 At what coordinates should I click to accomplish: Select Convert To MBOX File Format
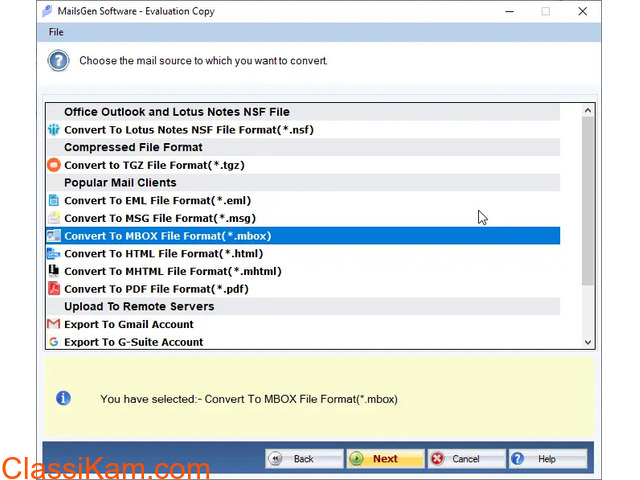coord(302,236)
